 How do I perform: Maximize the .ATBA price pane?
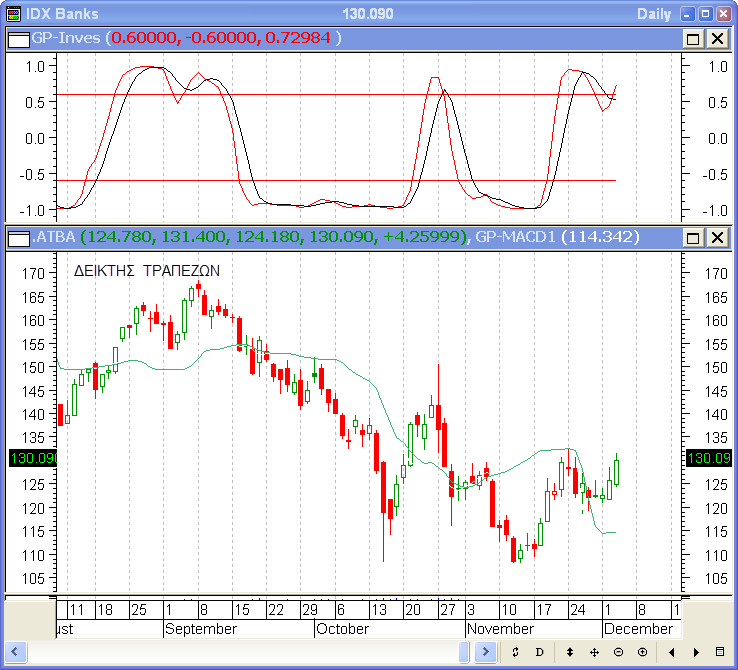pyautogui.click(x=693, y=237)
